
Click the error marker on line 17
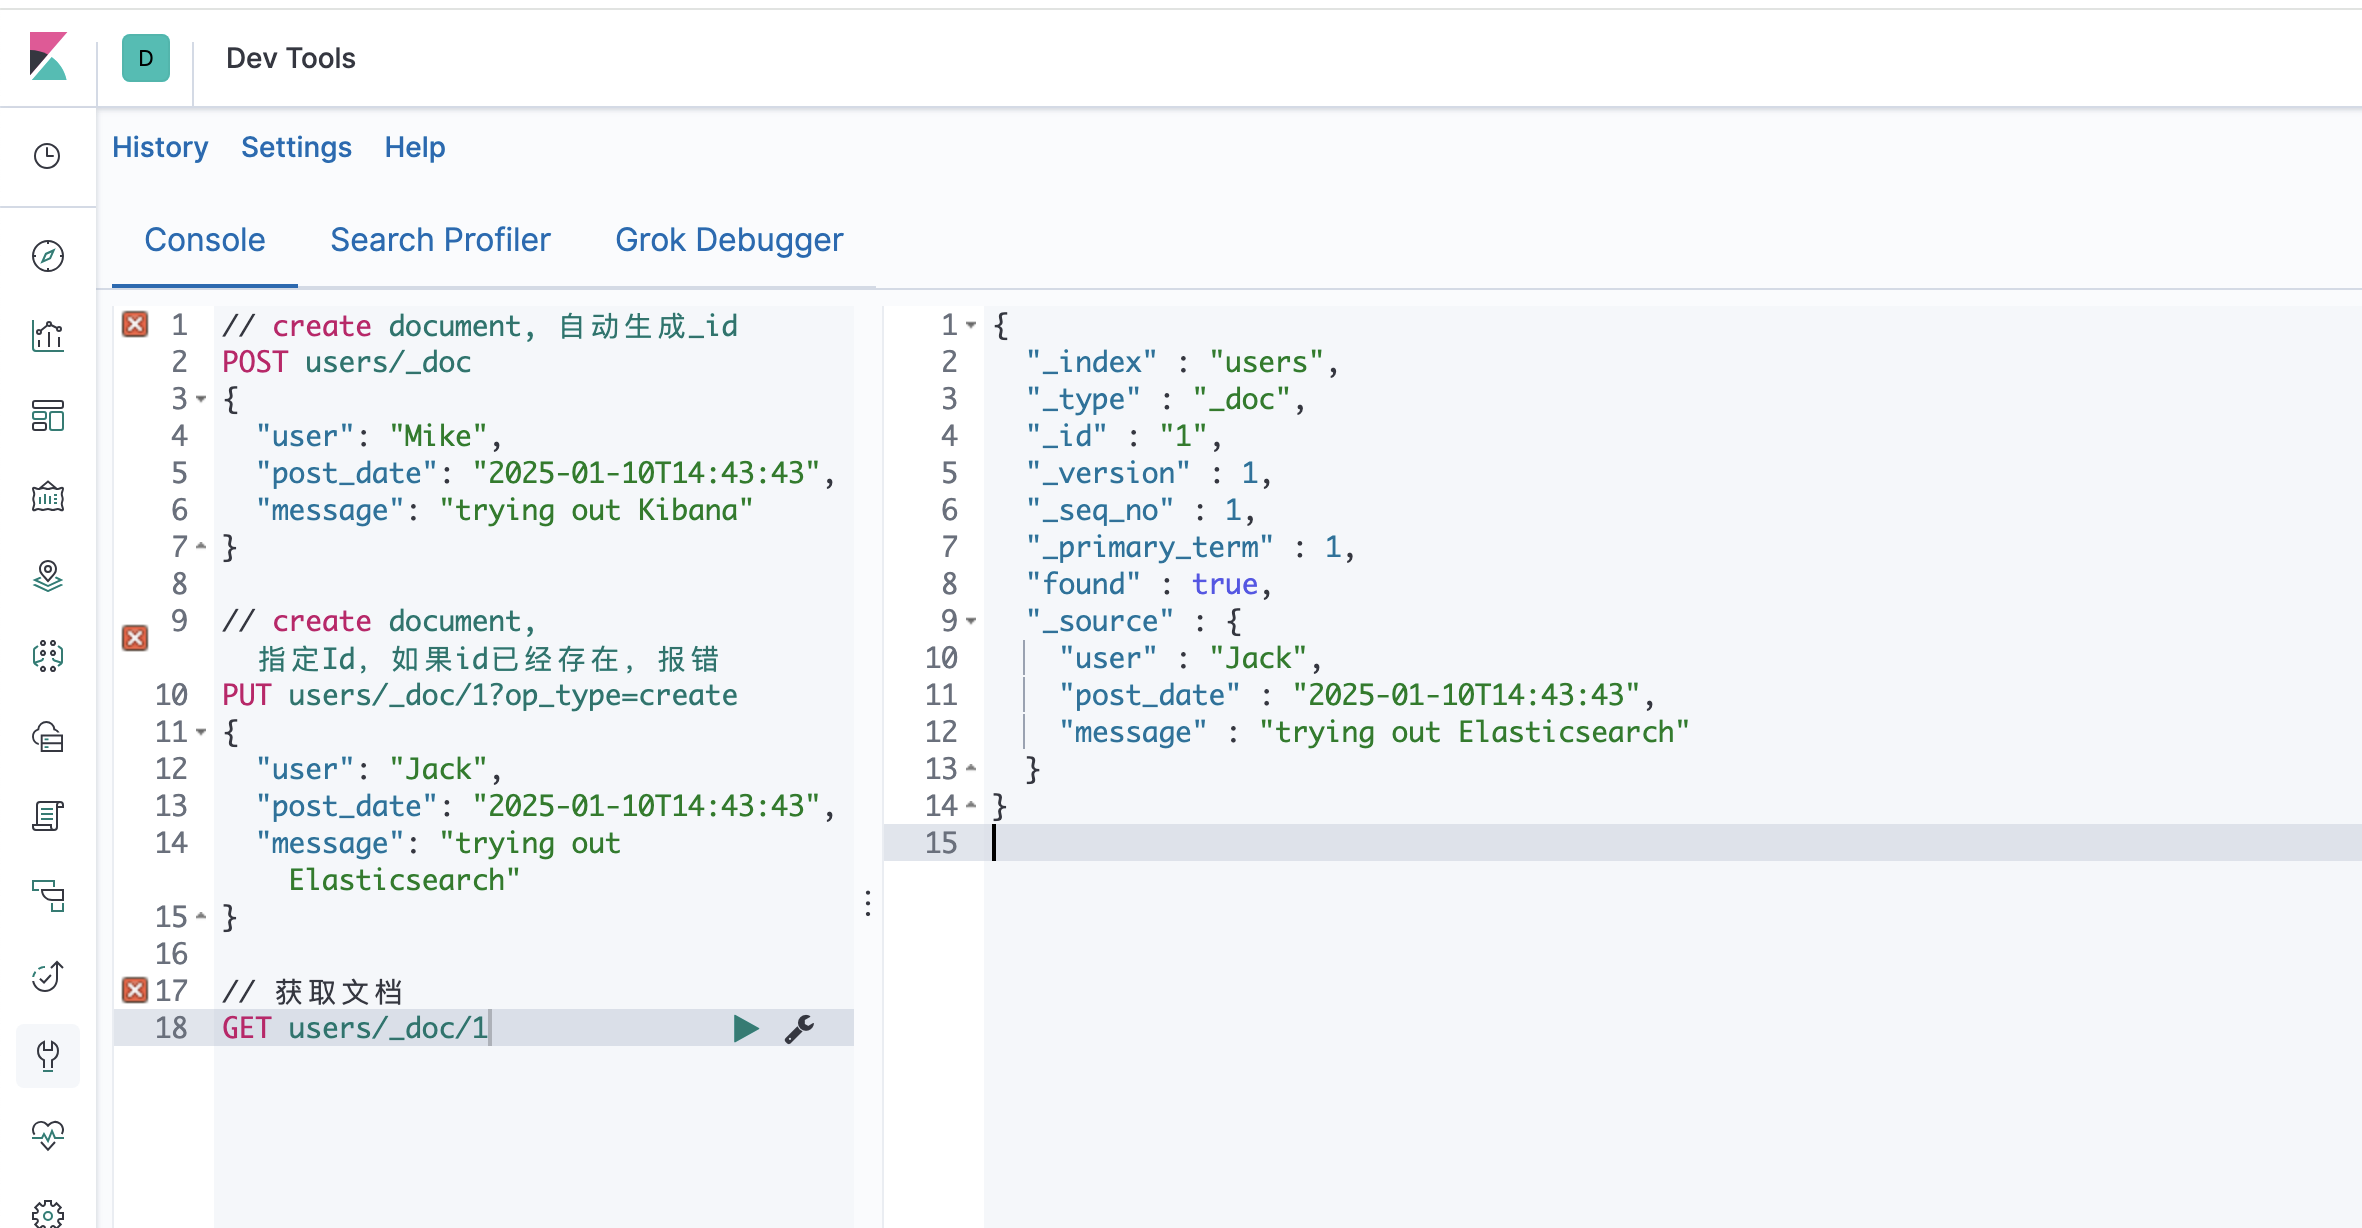[x=135, y=990]
